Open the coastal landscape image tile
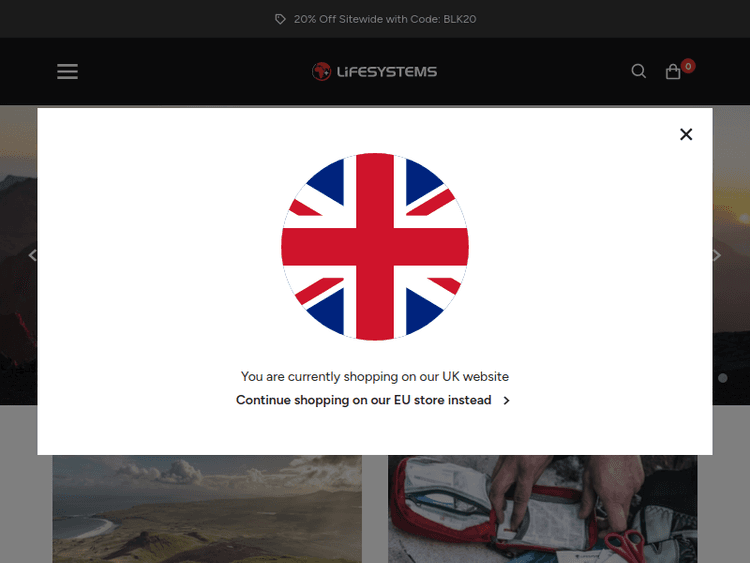Viewport: 750px width, 563px height. coord(207,509)
